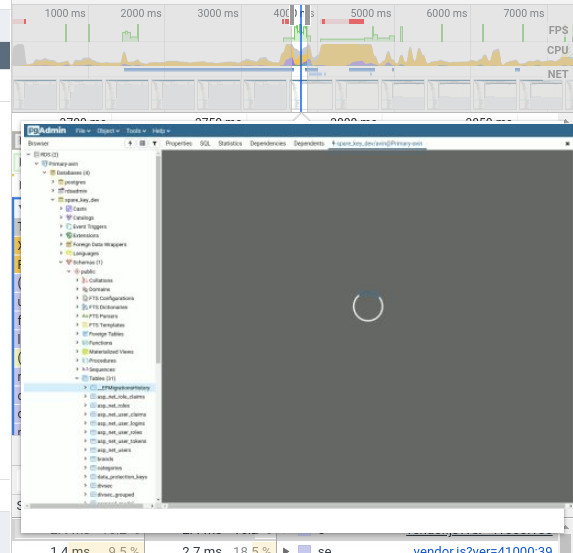Select the Catalogs node icon
573x553 pixels.
(x=69, y=217)
